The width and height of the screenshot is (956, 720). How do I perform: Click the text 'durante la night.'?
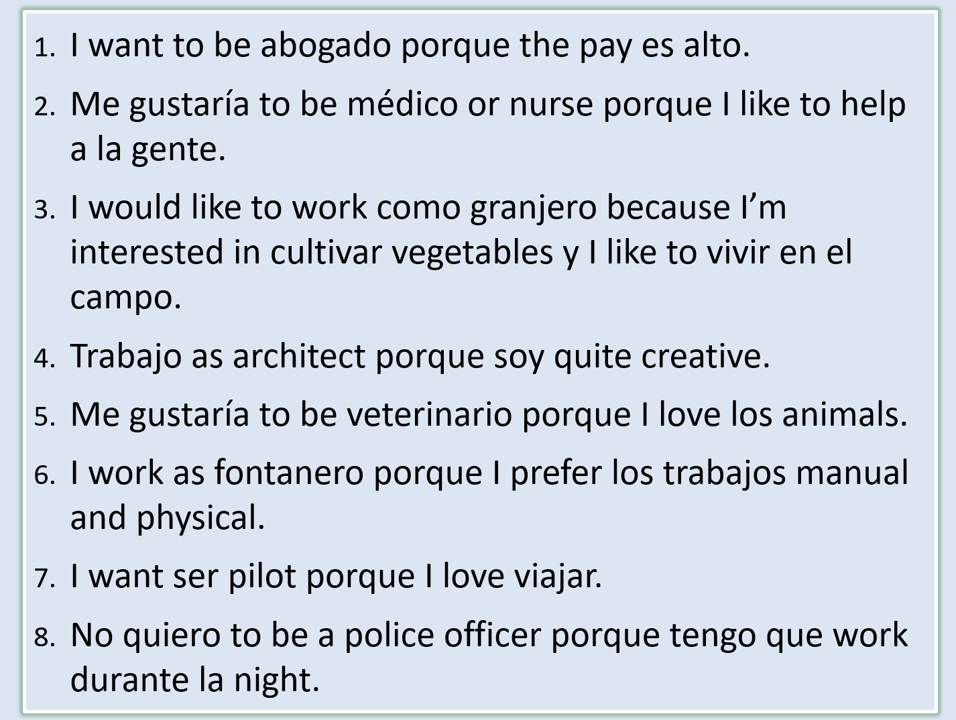[195, 680]
